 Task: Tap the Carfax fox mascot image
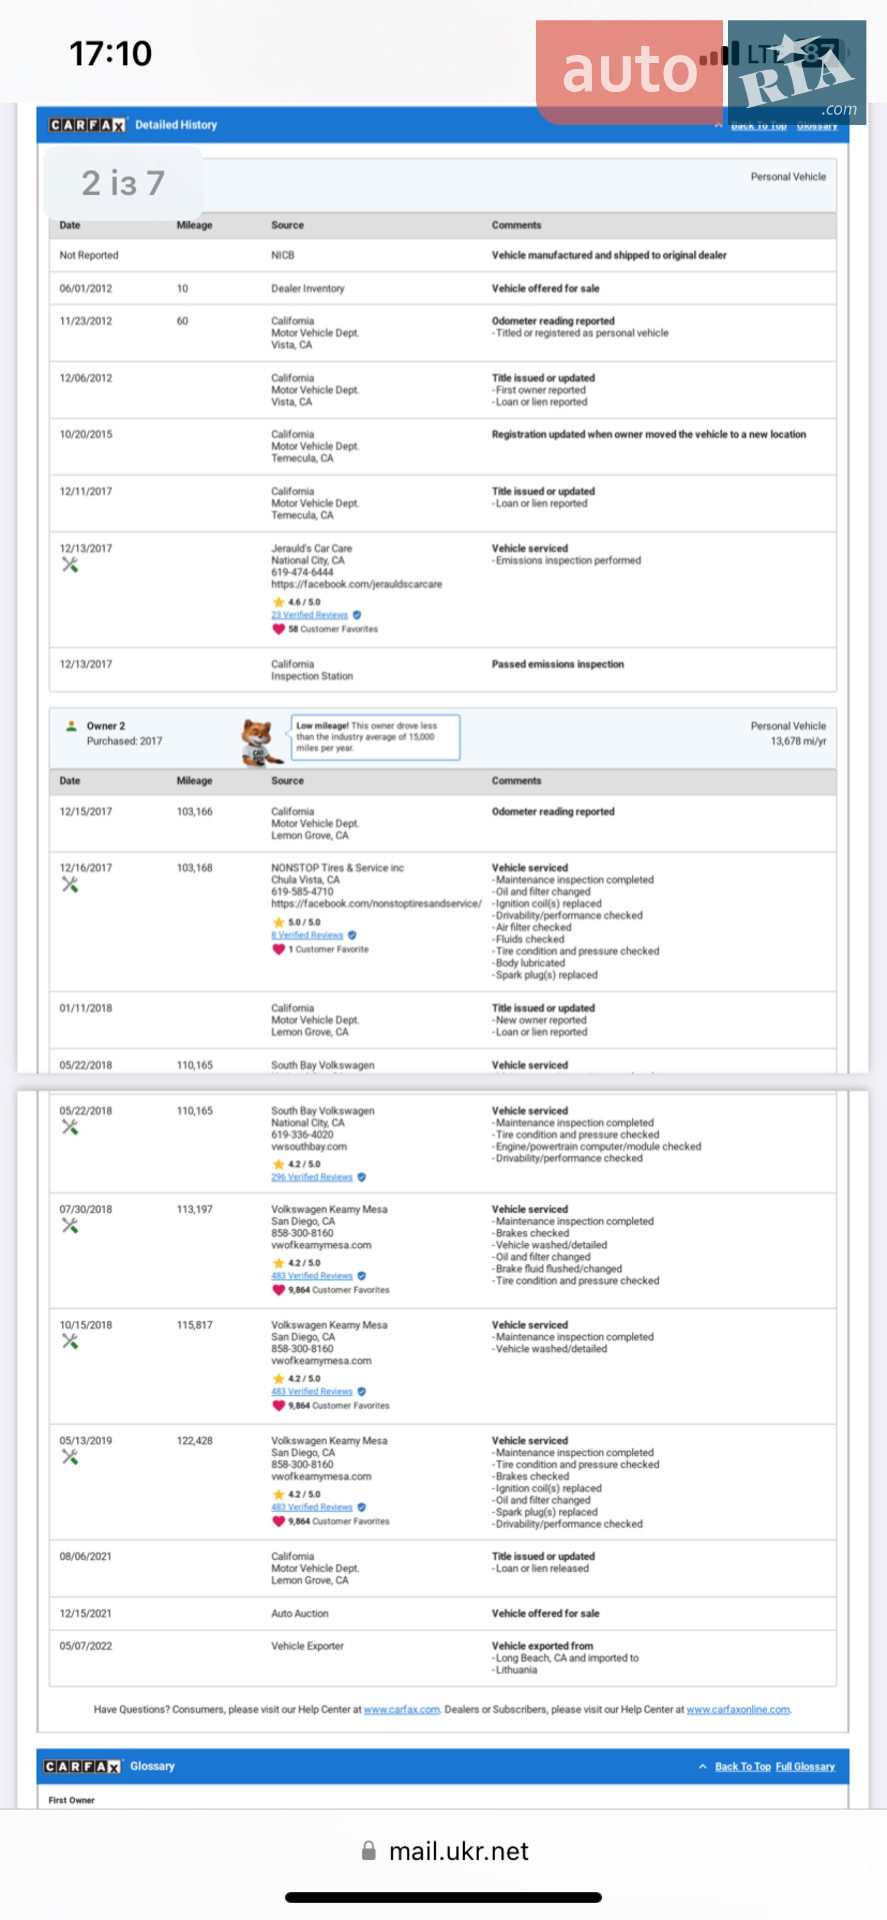(261, 742)
